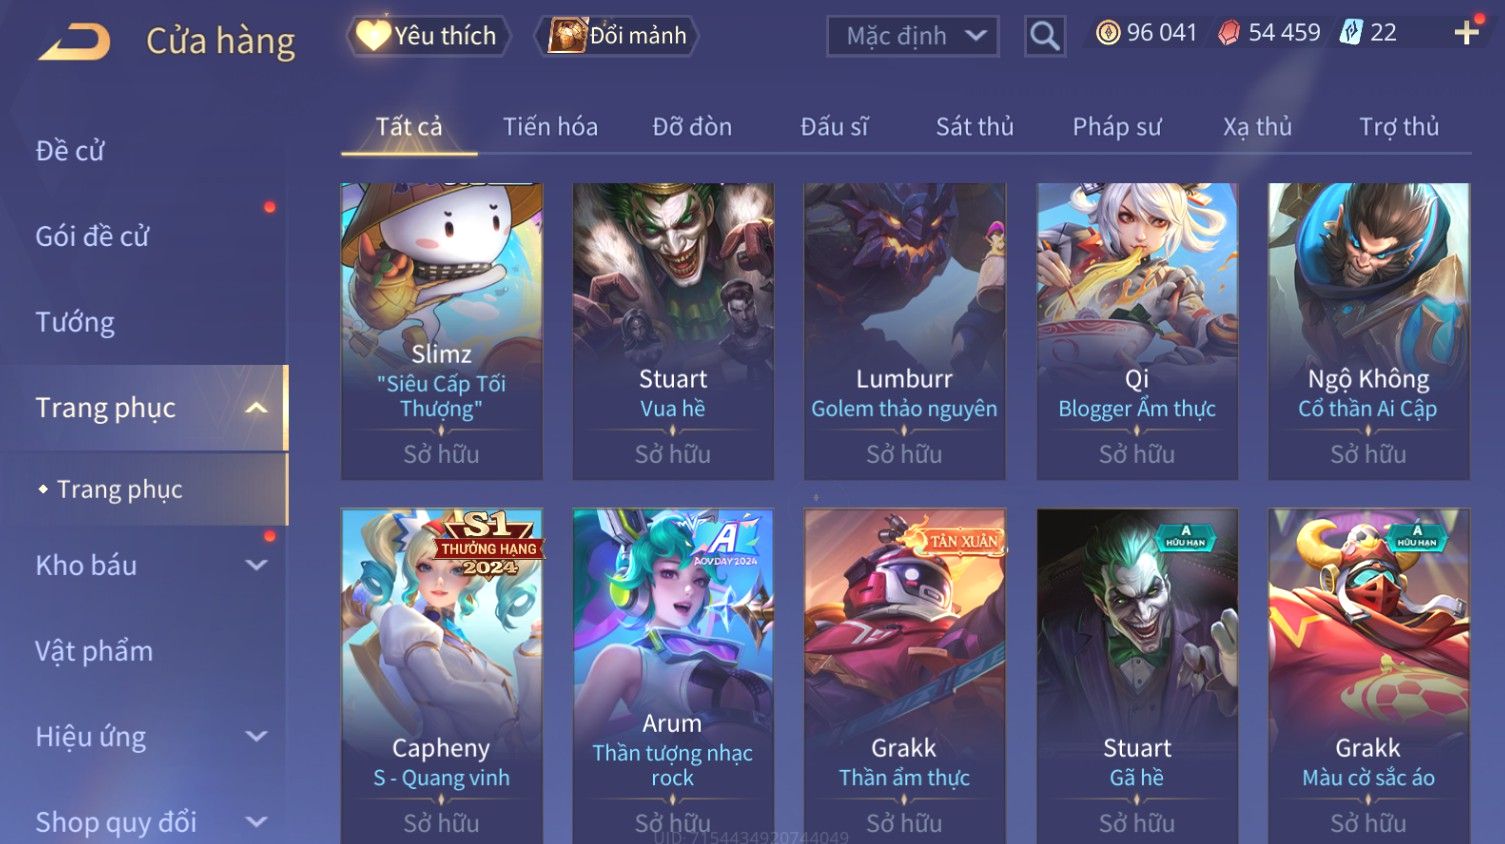
Task: Open the search magnifier icon
Action: tap(1045, 37)
